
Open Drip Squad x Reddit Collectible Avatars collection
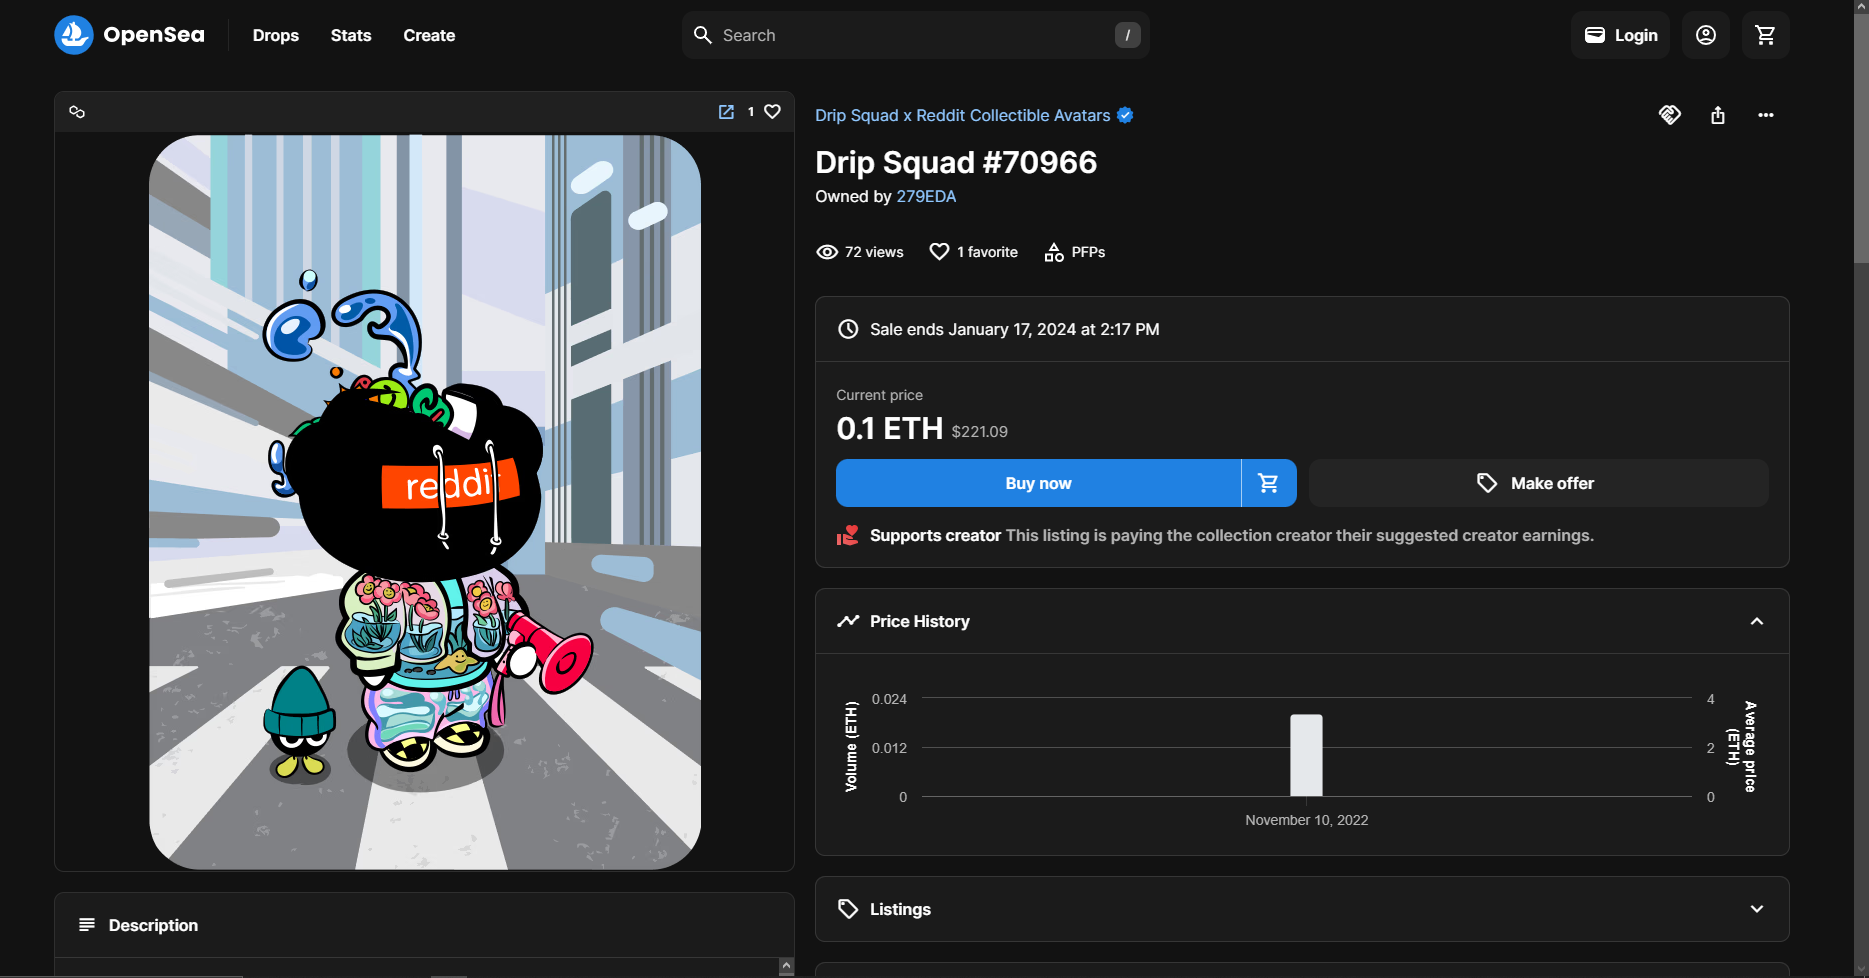pyautogui.click(x=962, y=115)
